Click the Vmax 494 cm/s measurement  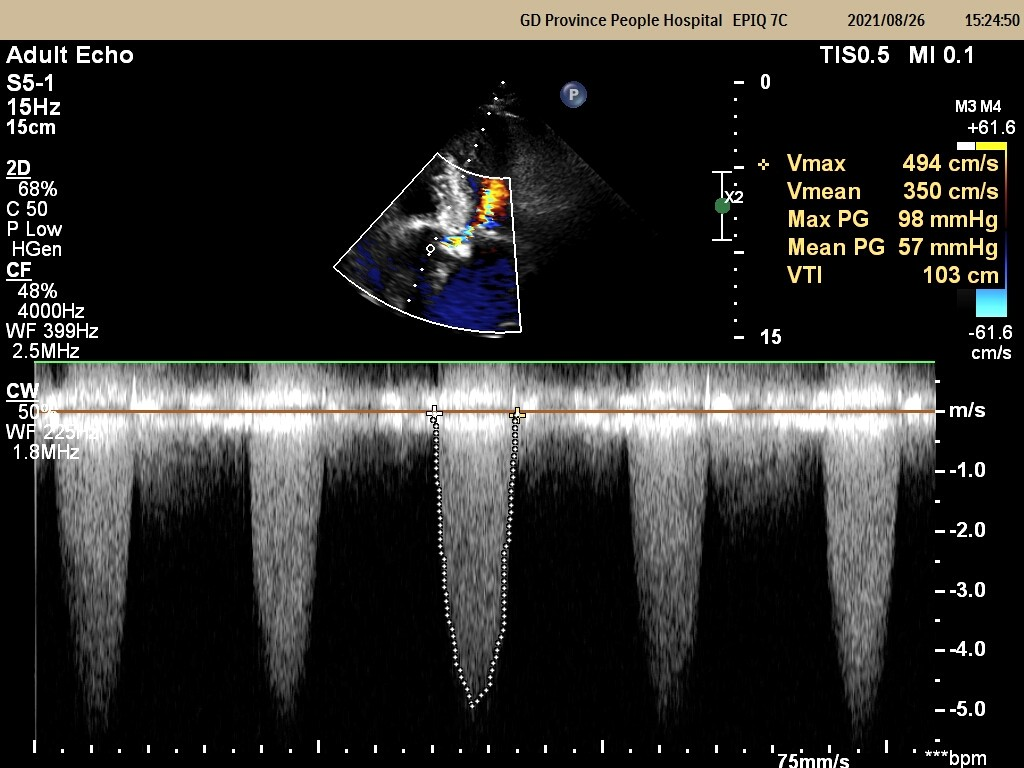pos(949,164)
